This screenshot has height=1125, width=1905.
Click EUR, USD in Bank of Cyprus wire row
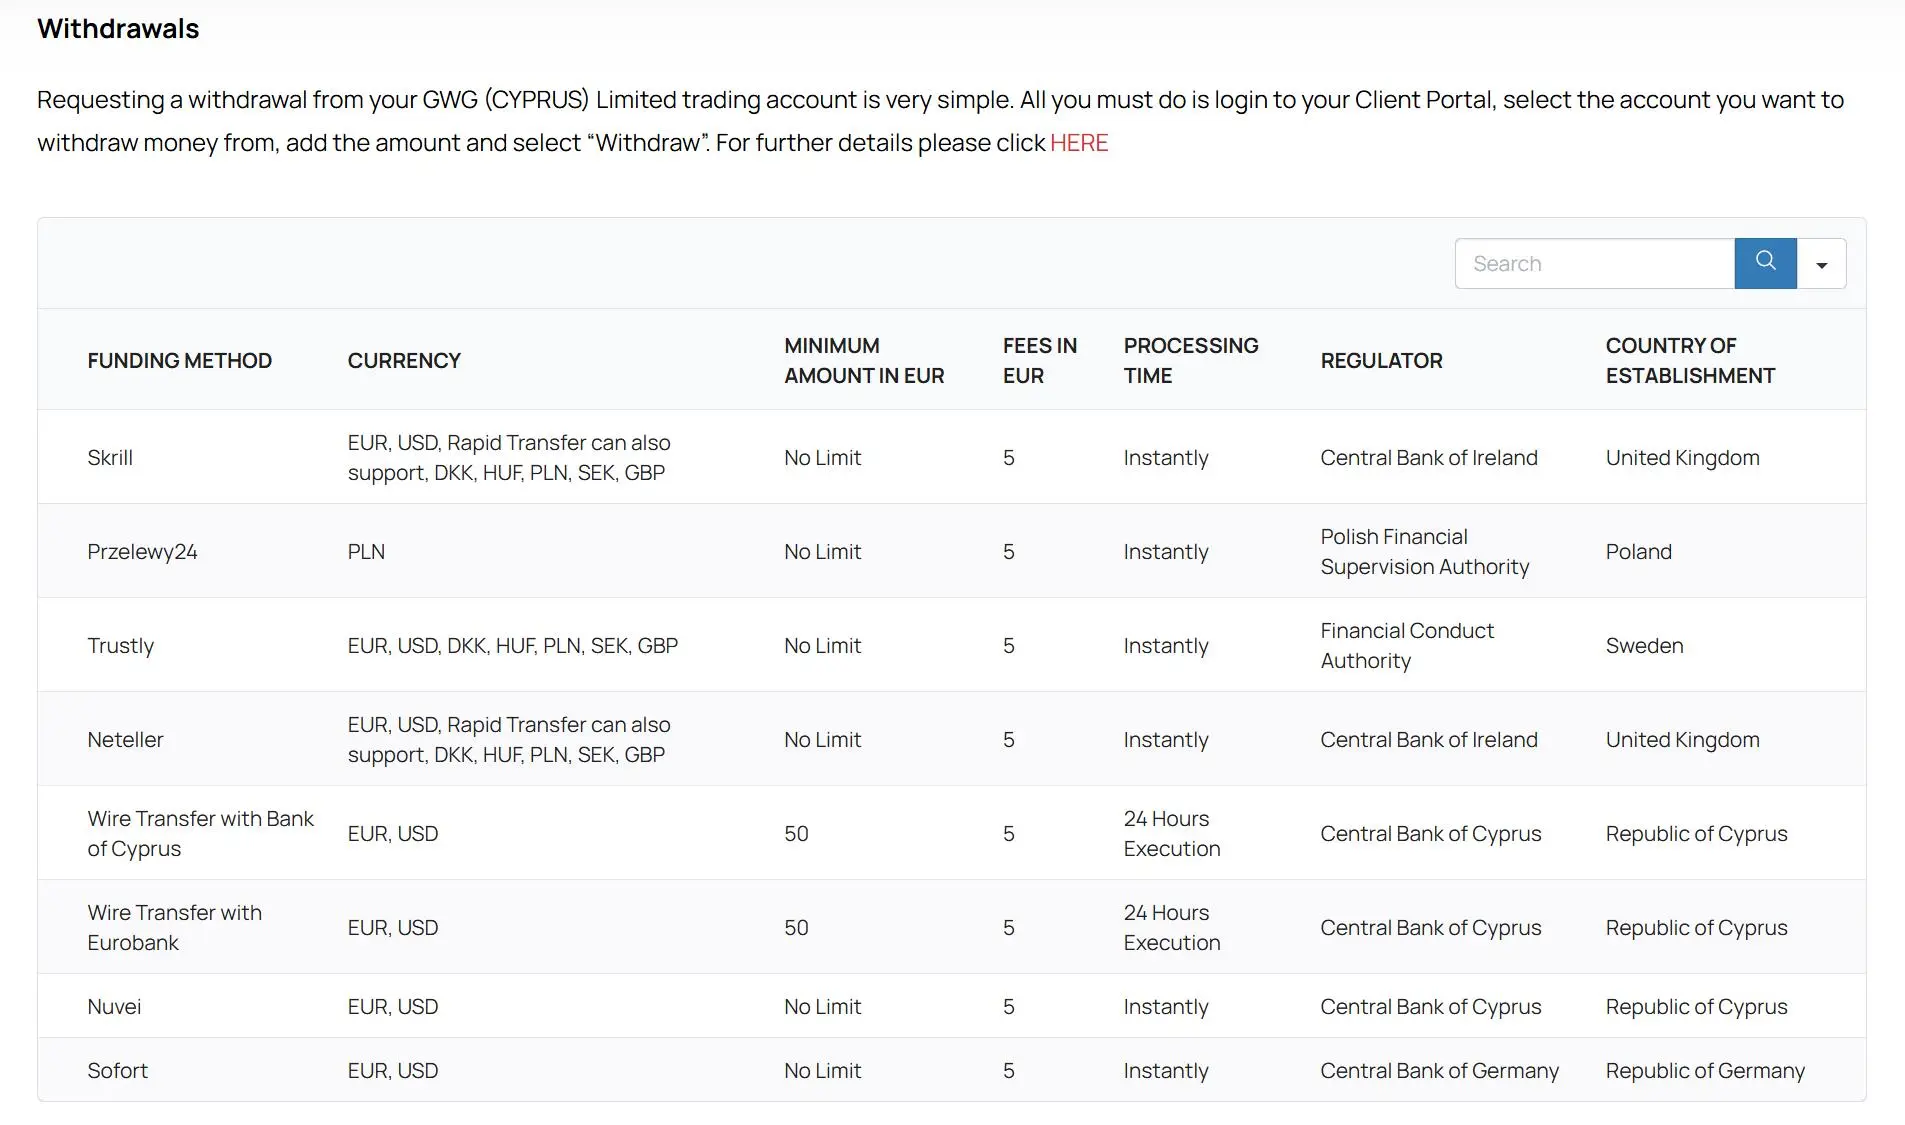(x=393, y=833)
